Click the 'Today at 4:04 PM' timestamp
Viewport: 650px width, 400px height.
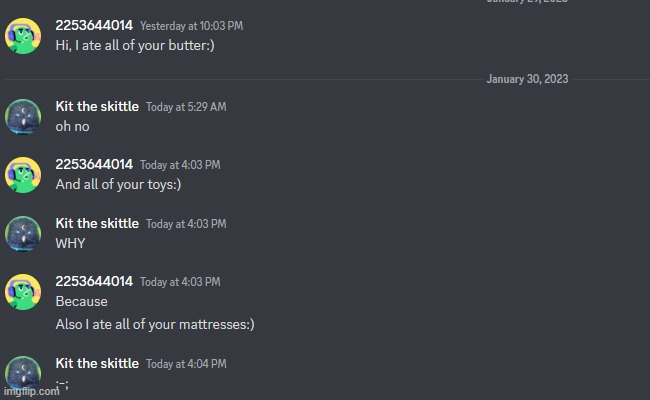pyautogui.click(x=186, y=364)
